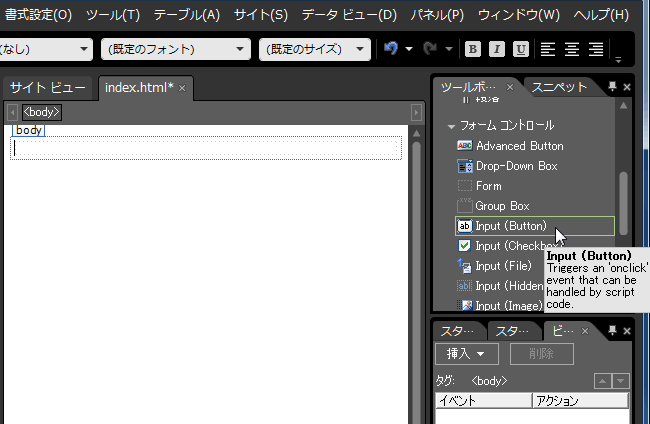Pin the lower behaviors panel
Image resolution: width=650 pixels, height=424 pixels.
[612, 330]
